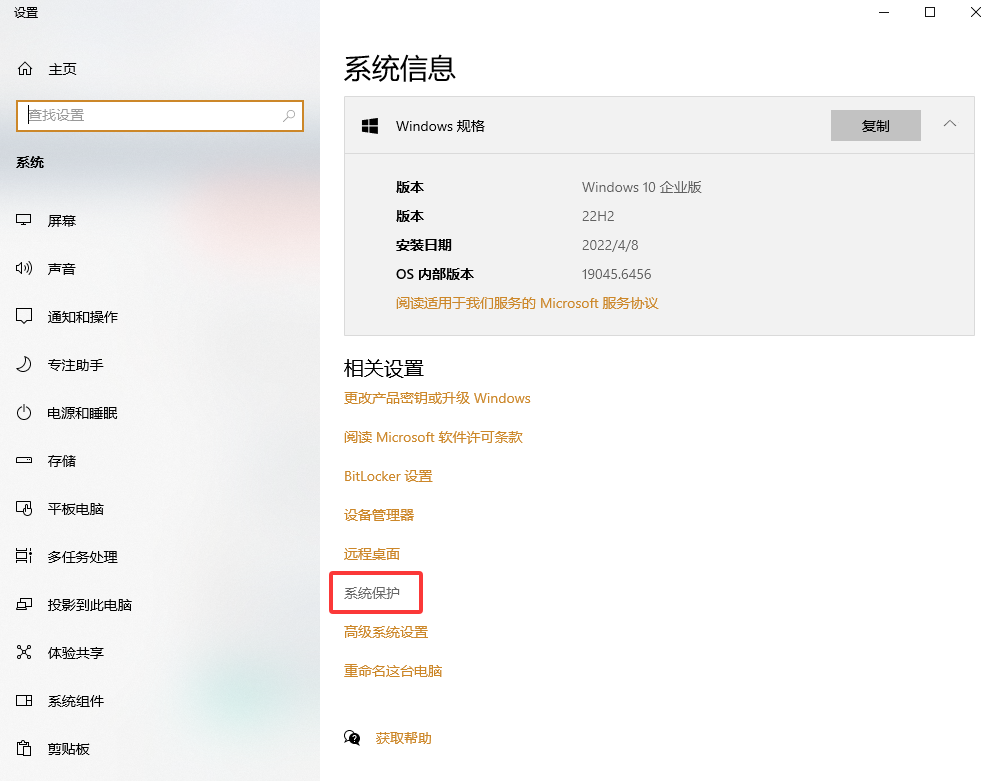Open 远程桌面 link
The image size is (994, 781).
point(371,554)
